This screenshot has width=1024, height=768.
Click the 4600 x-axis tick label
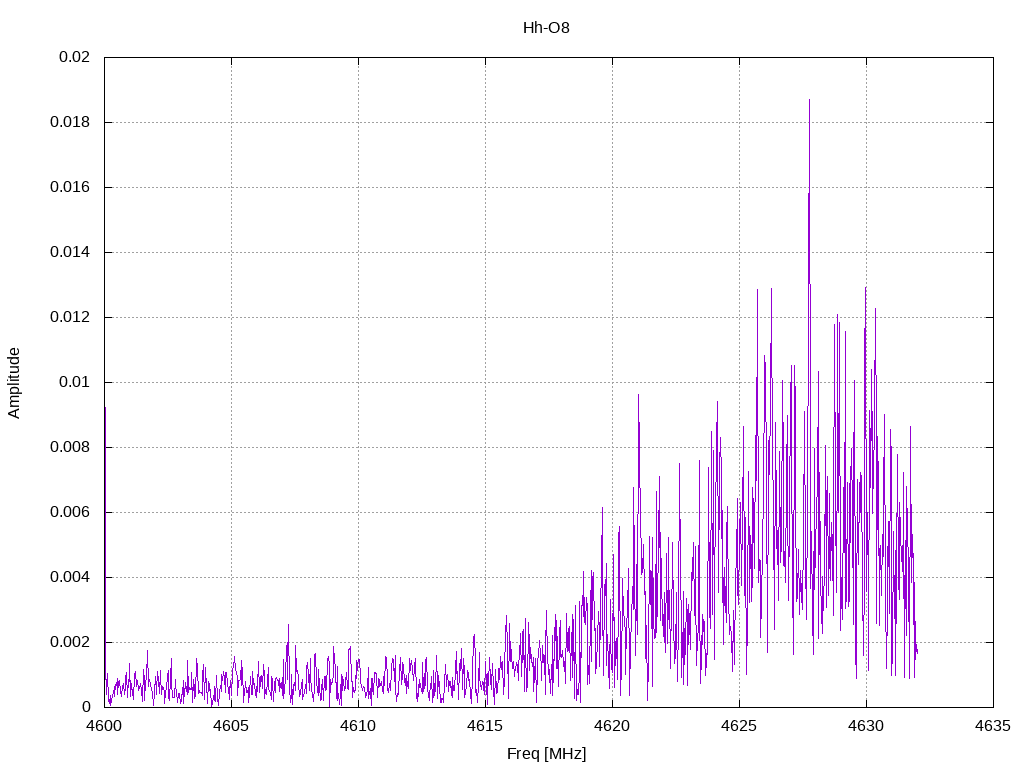coord(104,726)
